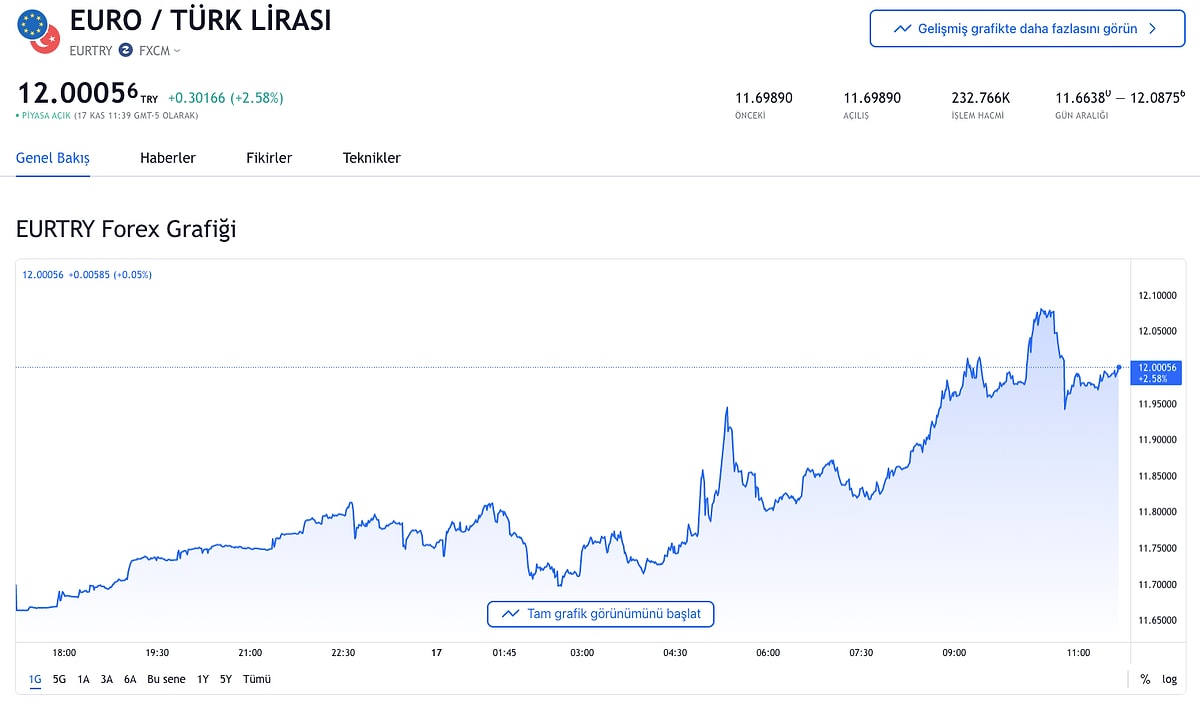
Task: Click the chart icon in full view button
Action: [x=510, y=613]
